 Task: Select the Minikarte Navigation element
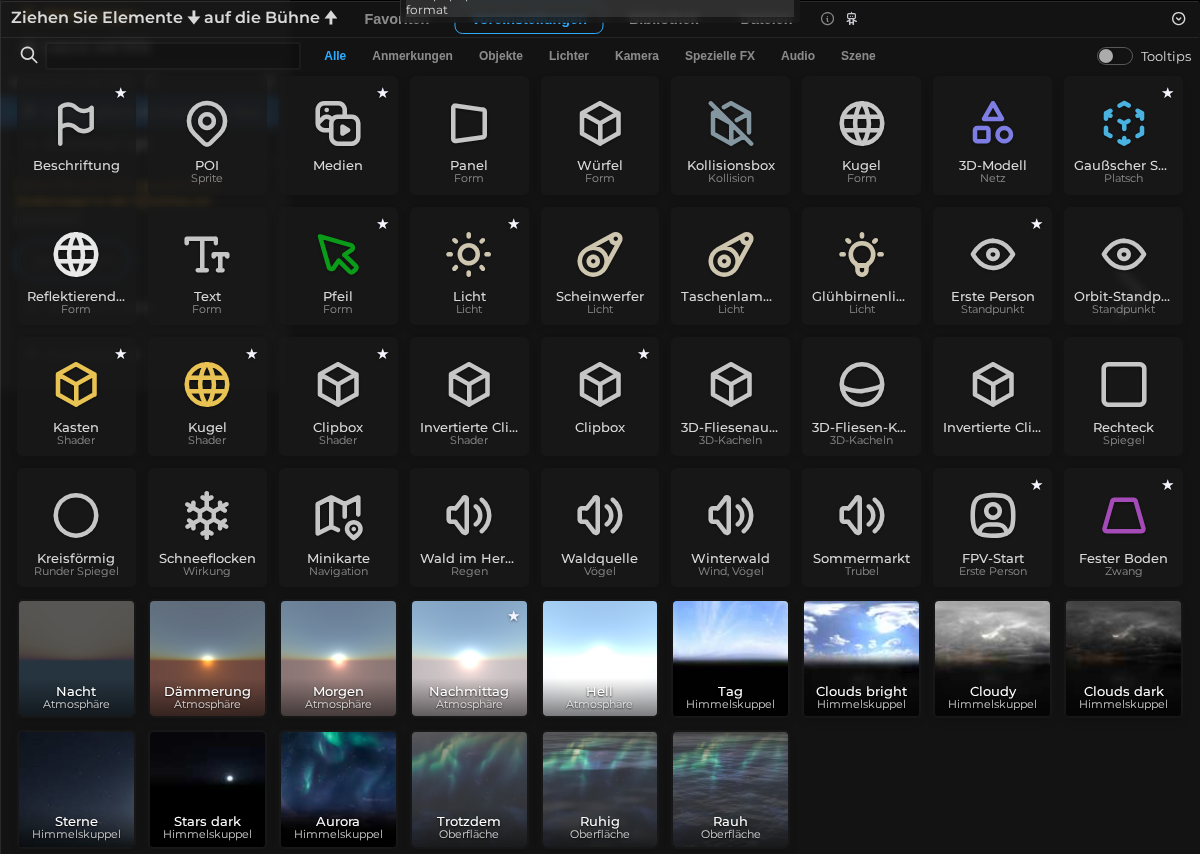tap(338, 528)
